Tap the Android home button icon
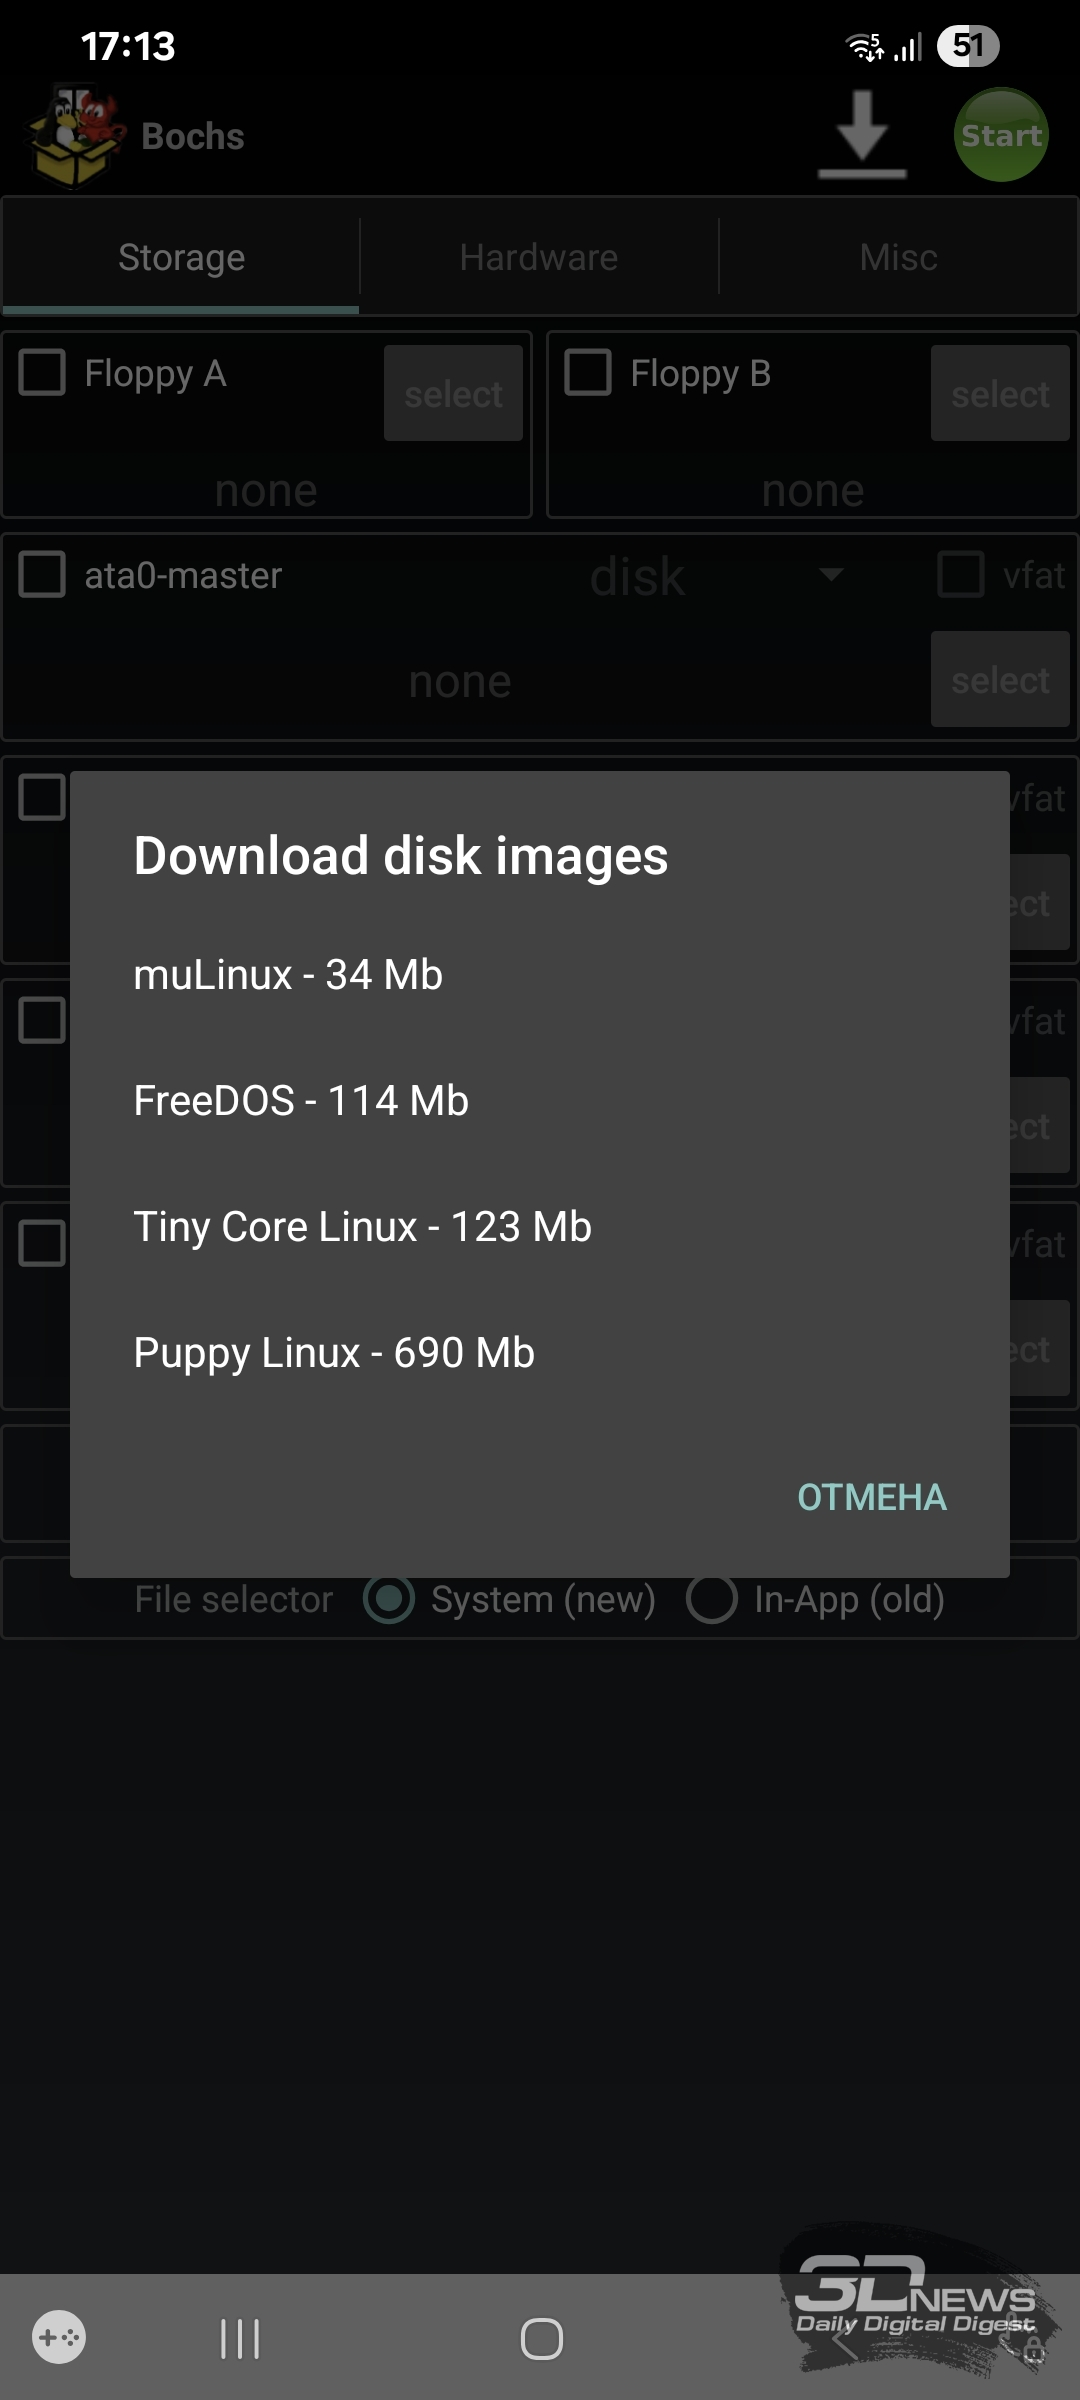This screenshot has width=1080, height=2400. (541, 2339)
